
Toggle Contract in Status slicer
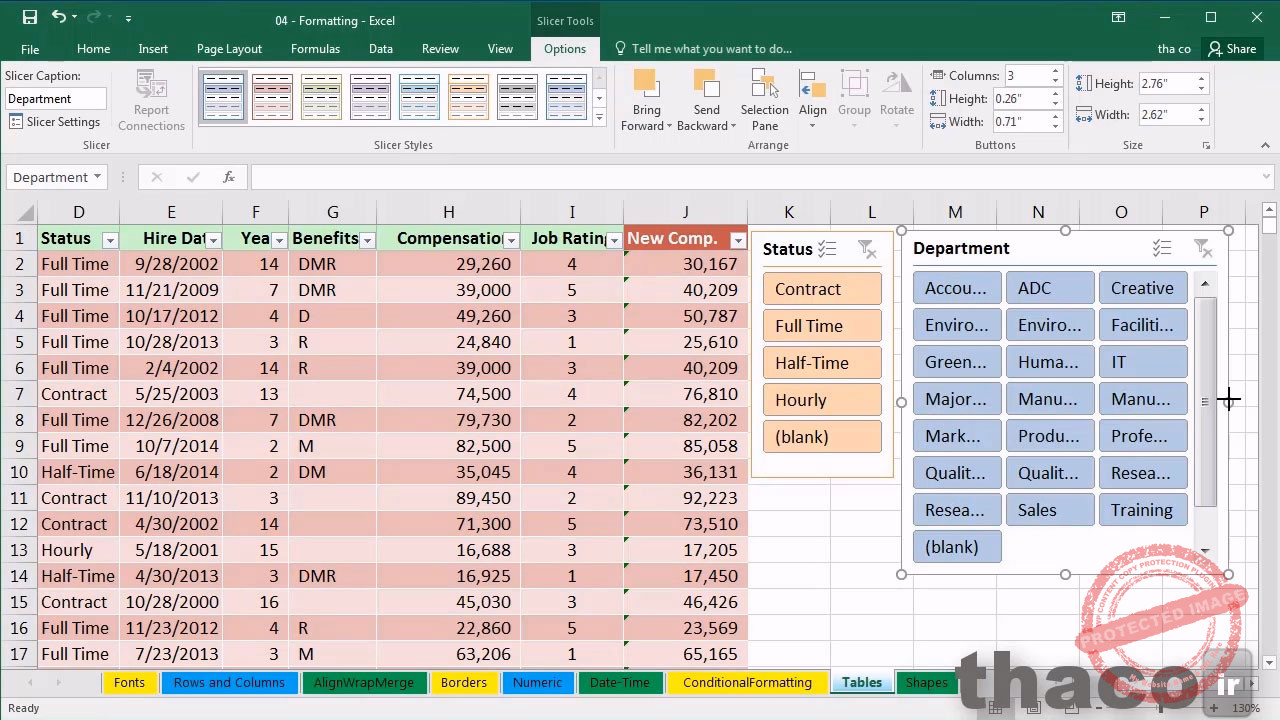pos(822,289)
